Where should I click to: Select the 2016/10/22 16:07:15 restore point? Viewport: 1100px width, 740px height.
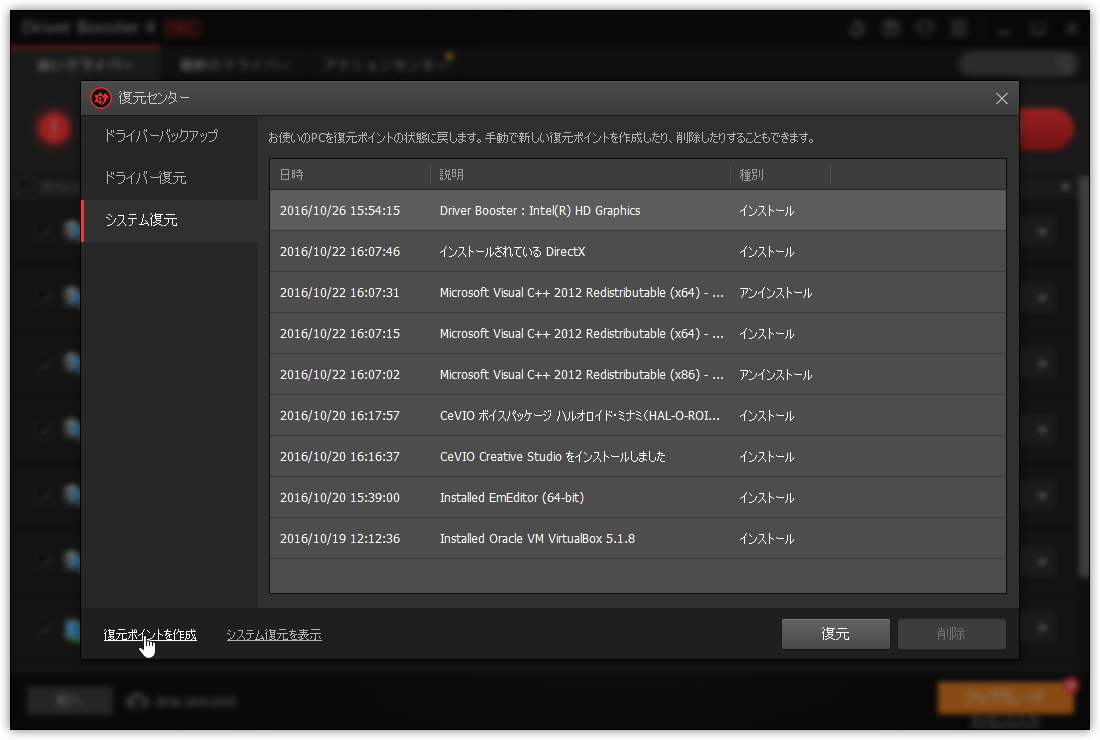(x=638, y=334)
